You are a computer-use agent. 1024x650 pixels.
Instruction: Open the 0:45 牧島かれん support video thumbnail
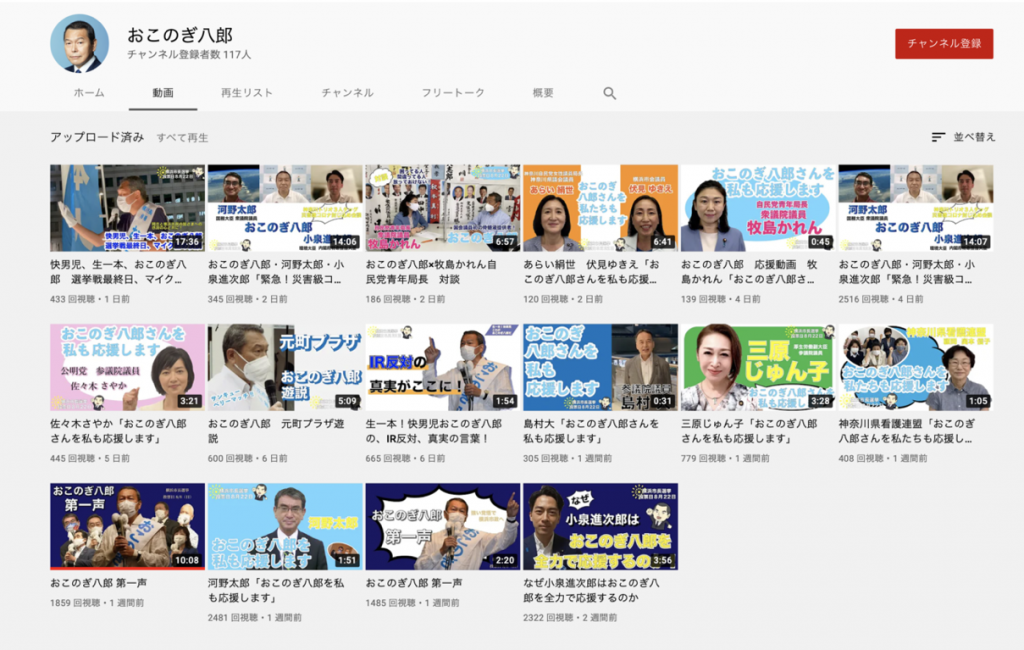757,208
